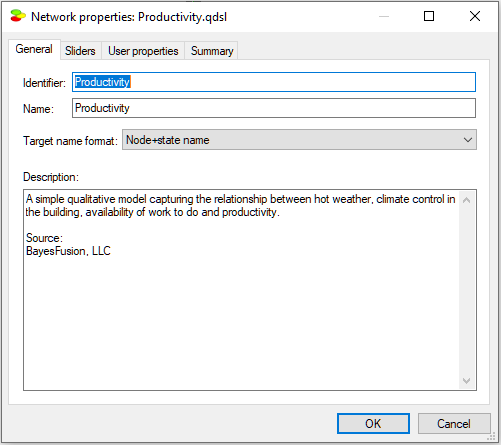Image resolution: width=501 pixels, height=445 pixels.
Task: Click the 'Target name format:' label
Action: coord(70,141)
